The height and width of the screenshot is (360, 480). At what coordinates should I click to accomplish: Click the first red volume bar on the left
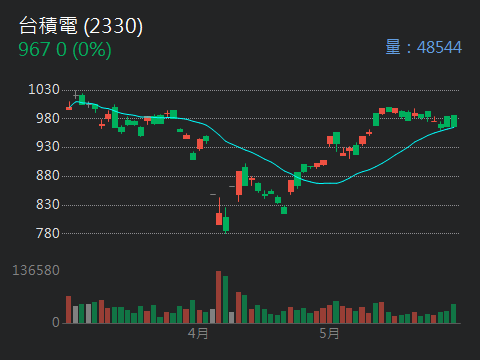[x=68, y=309]
